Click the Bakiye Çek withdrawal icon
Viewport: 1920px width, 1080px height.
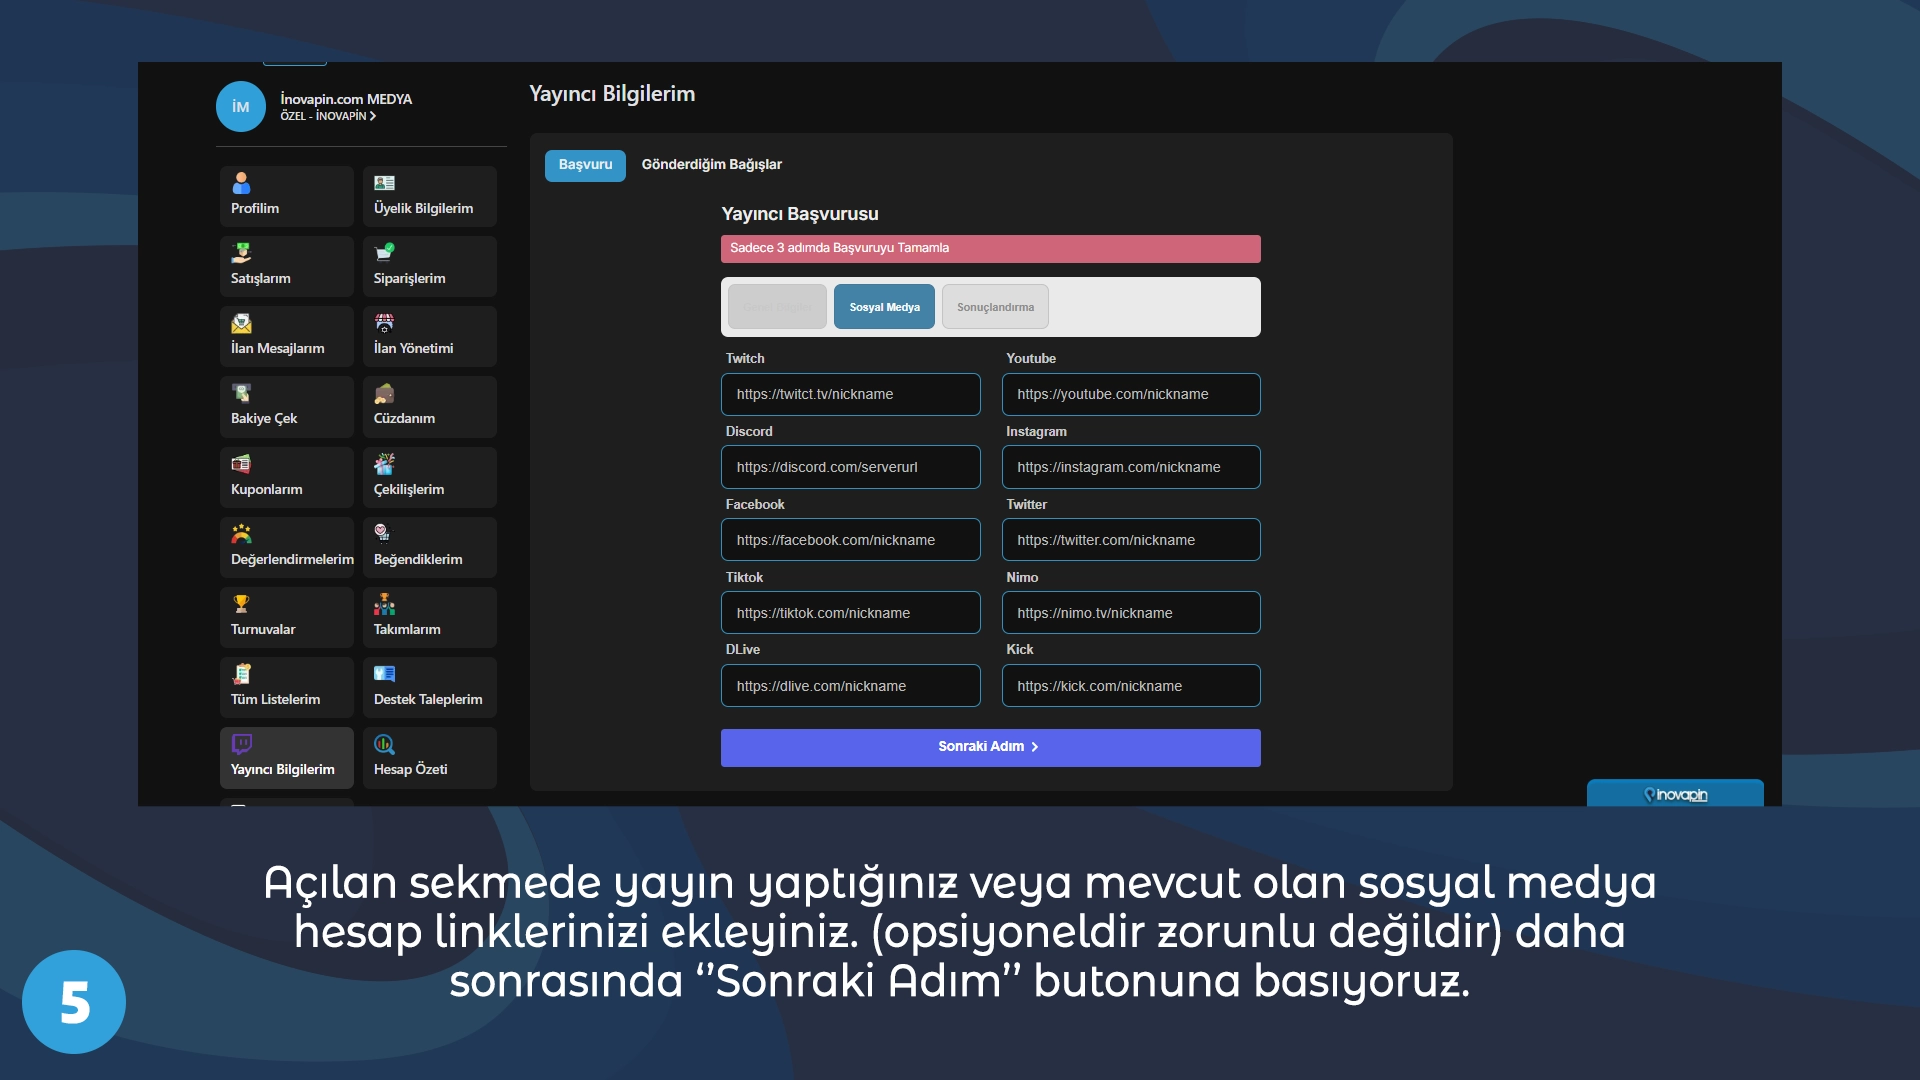(240, 393)
